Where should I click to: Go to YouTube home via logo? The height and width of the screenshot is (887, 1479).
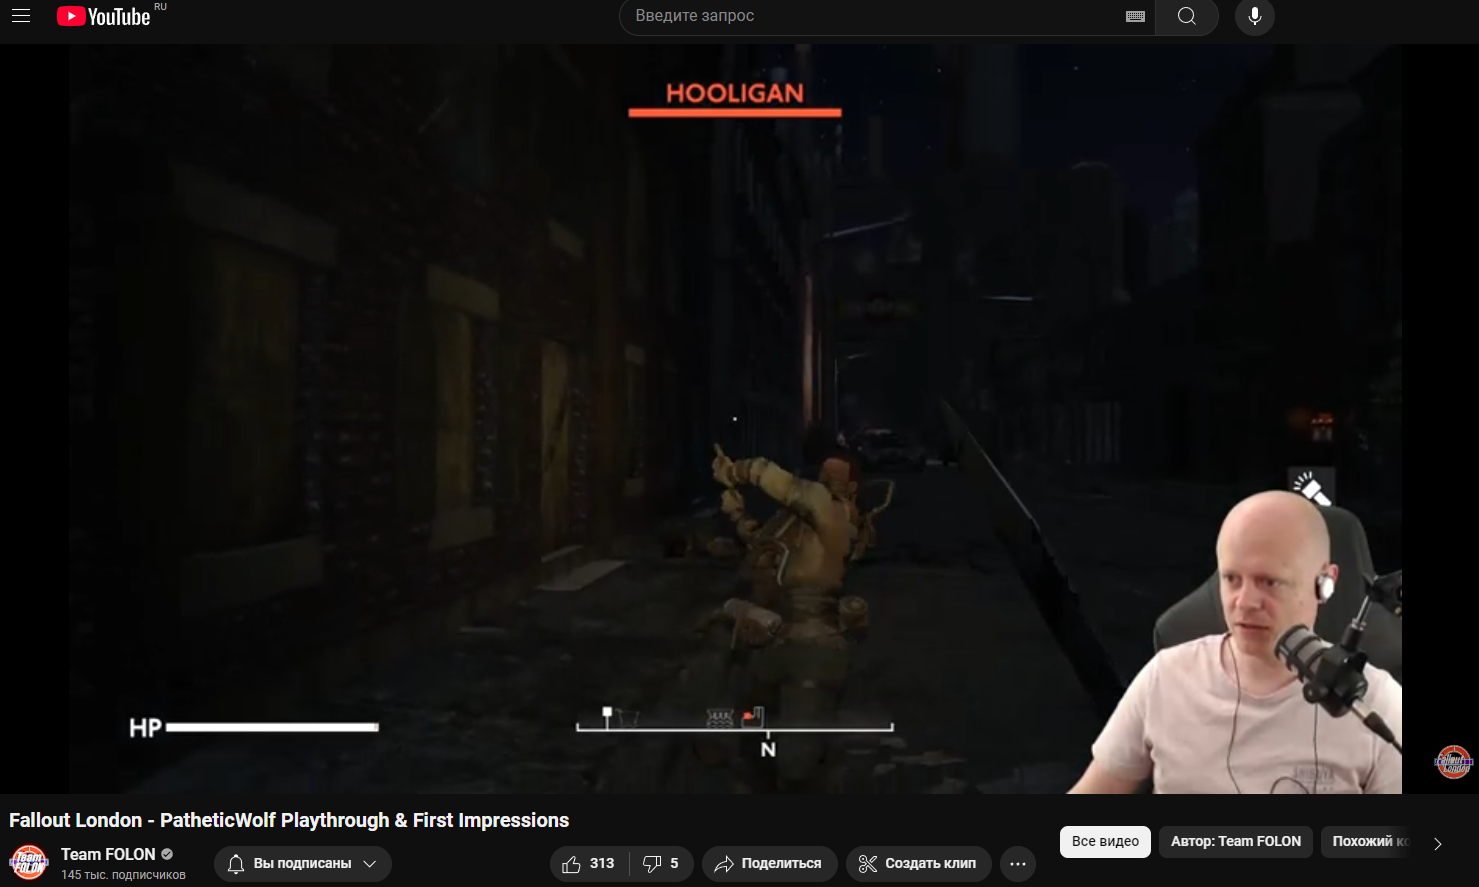103,16
